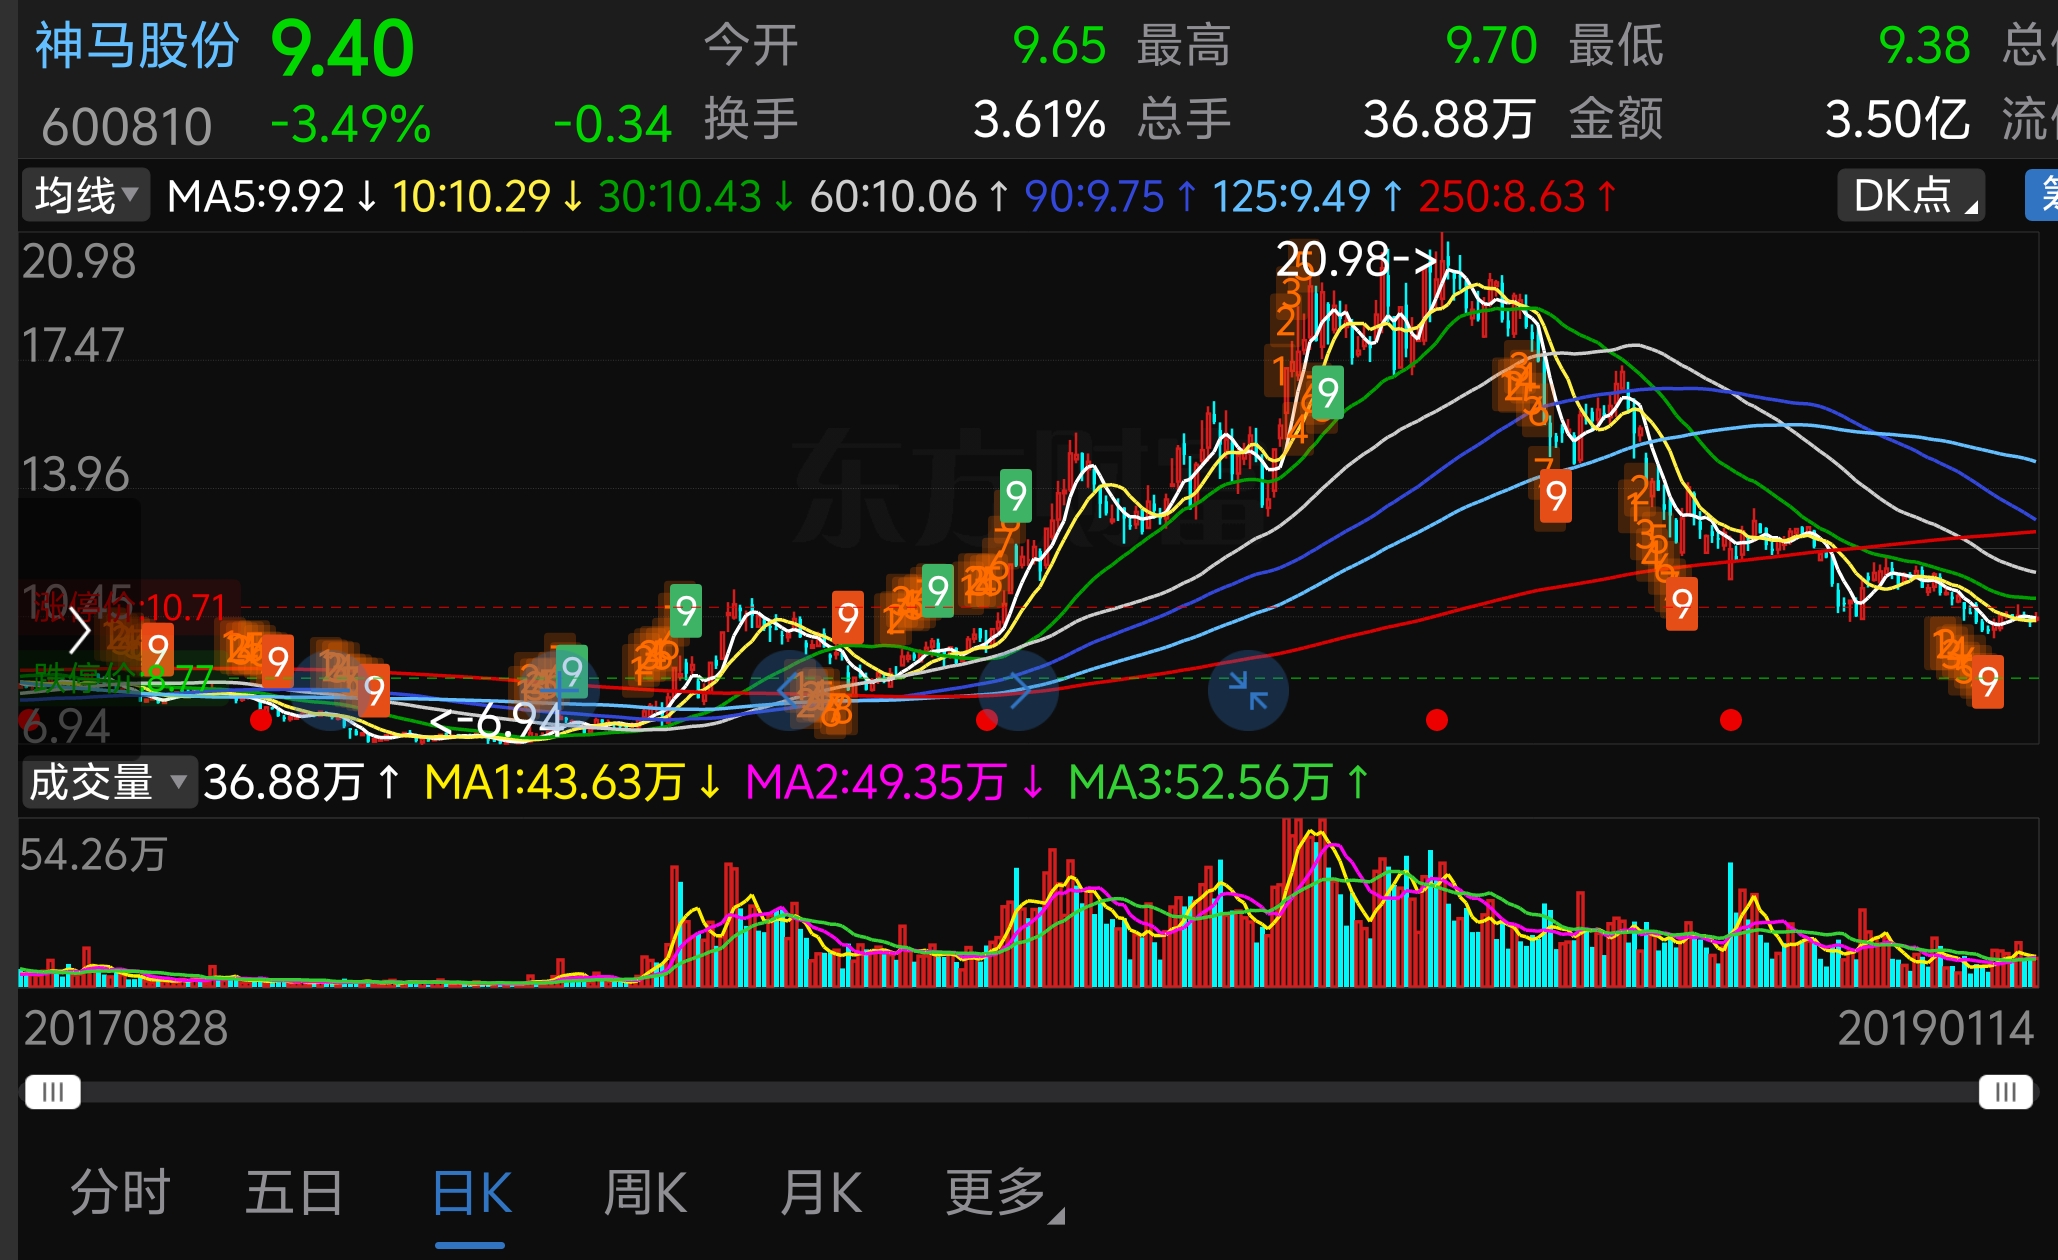
Task: Switch to the 分时 tab
Action: tap(120, 1193)
